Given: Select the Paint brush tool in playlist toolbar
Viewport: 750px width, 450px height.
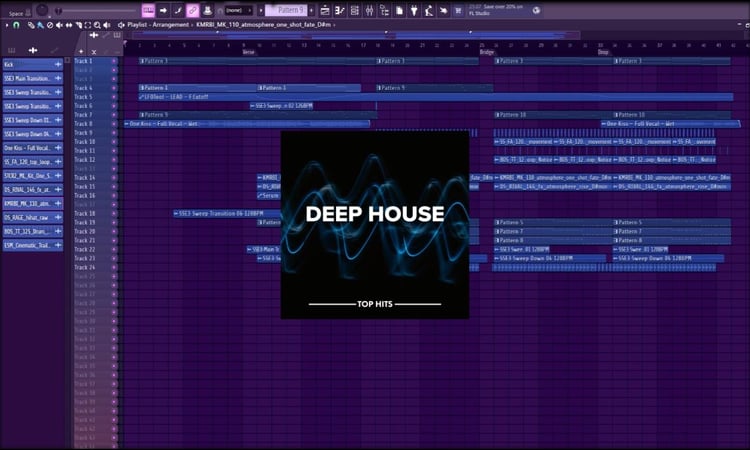Looking at the screenshot, I should point(41,25).
